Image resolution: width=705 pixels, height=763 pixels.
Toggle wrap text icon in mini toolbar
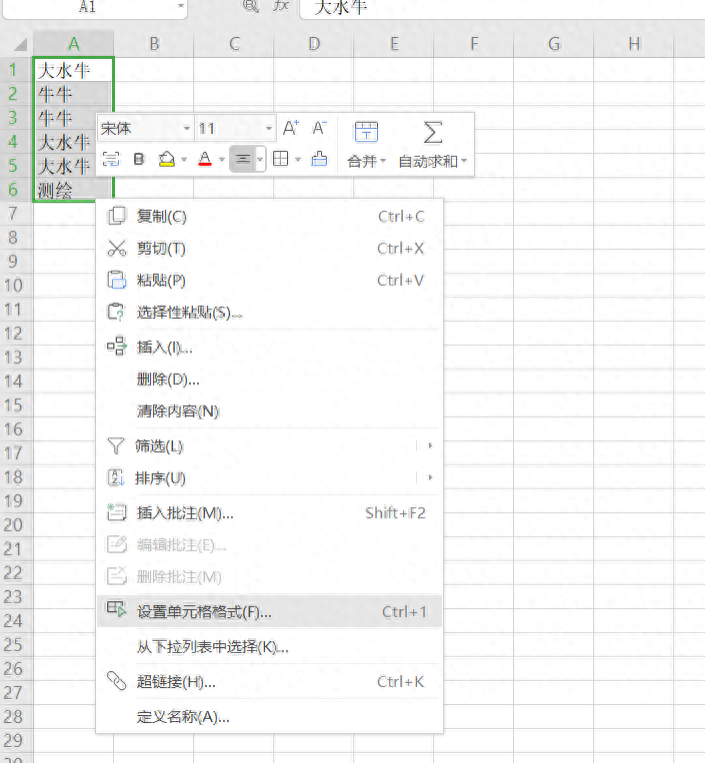(x=111, y=159)
